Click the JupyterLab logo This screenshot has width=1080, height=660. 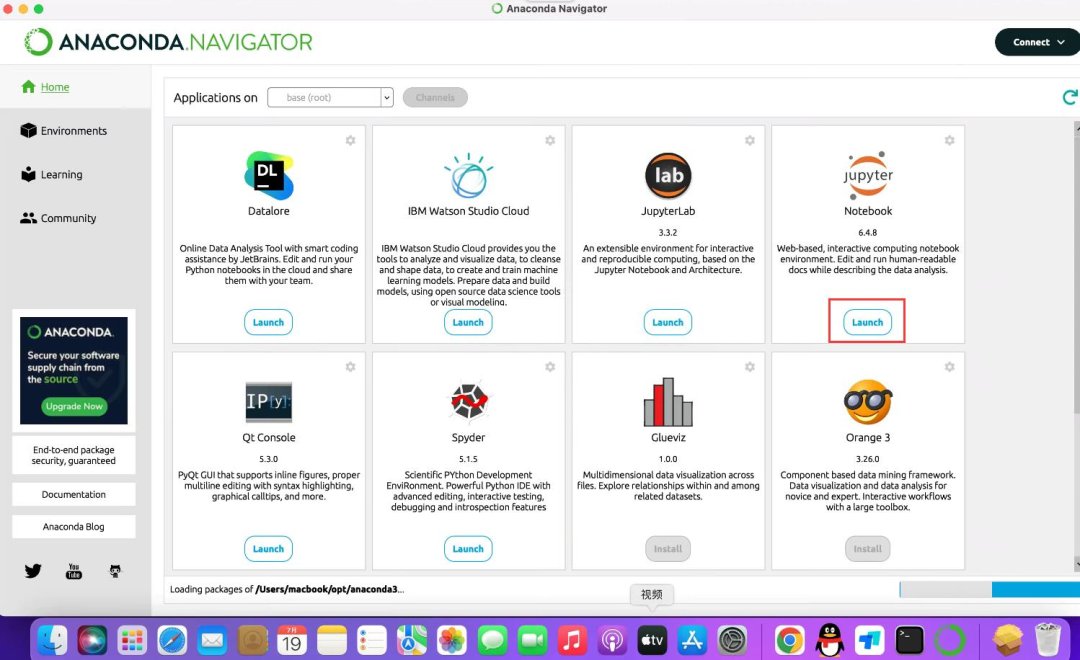[x=668, y=175]
